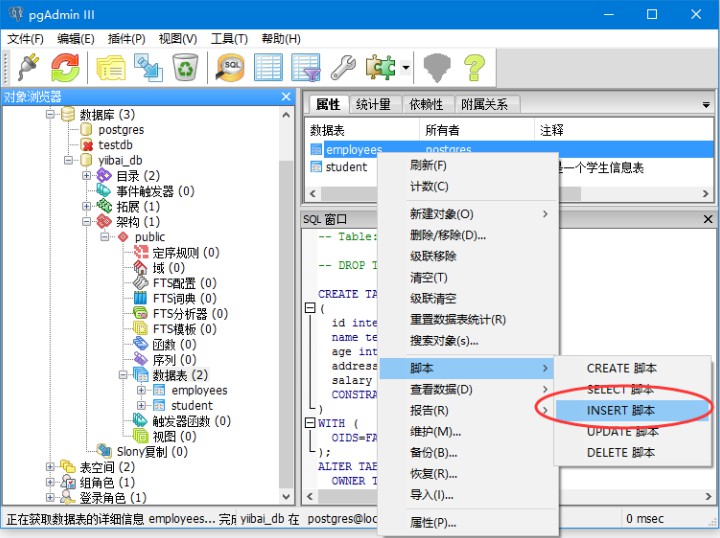This screenshot has height=538, width=720.
Task: Expand the 目录 (2) node
Action: (x=87, y=175)
